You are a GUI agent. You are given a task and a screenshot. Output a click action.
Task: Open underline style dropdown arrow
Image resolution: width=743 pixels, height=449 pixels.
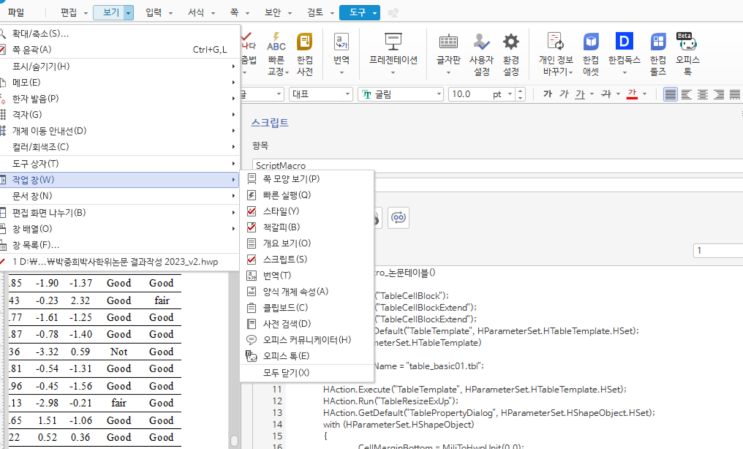592,94
